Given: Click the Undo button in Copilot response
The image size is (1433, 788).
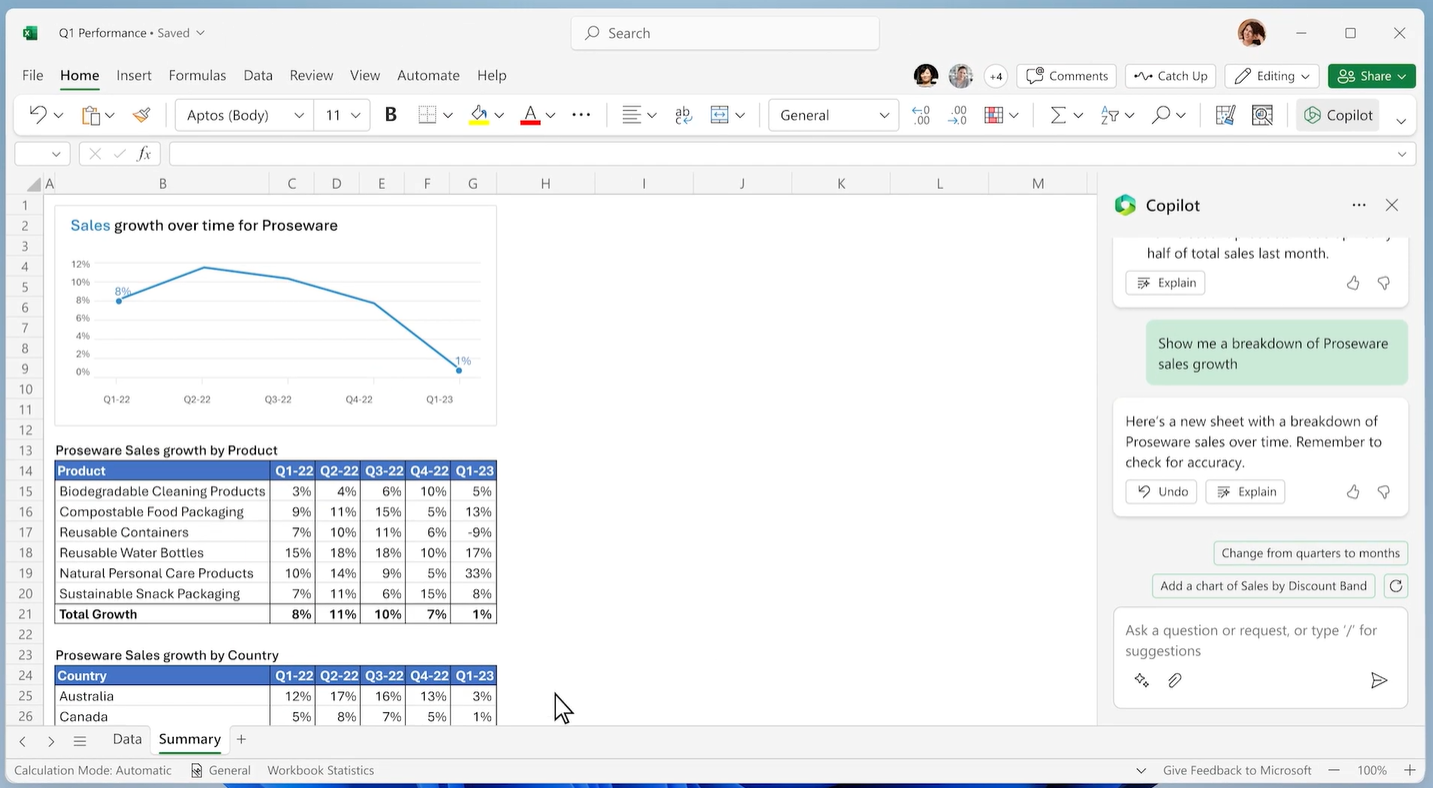Looking at the screenshot, I should pos(1161,492).
